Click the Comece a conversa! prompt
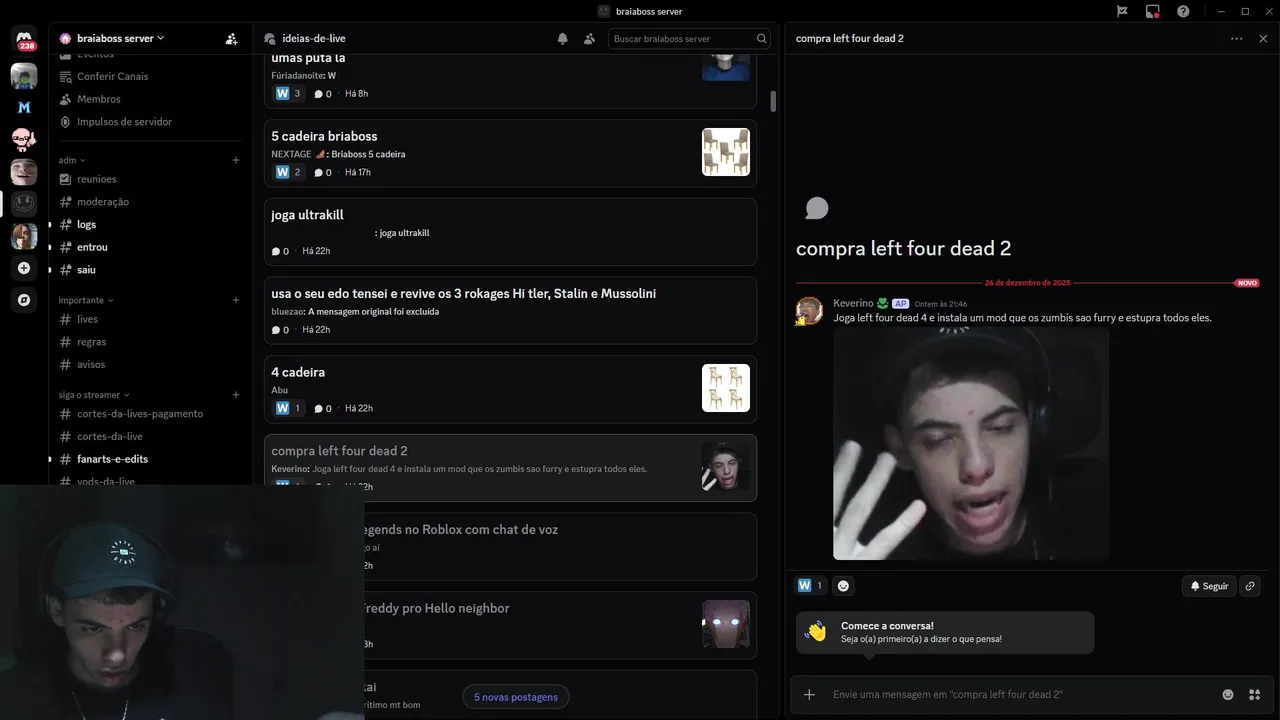Viewport: 1280px width, 720px height. (945, 632)
